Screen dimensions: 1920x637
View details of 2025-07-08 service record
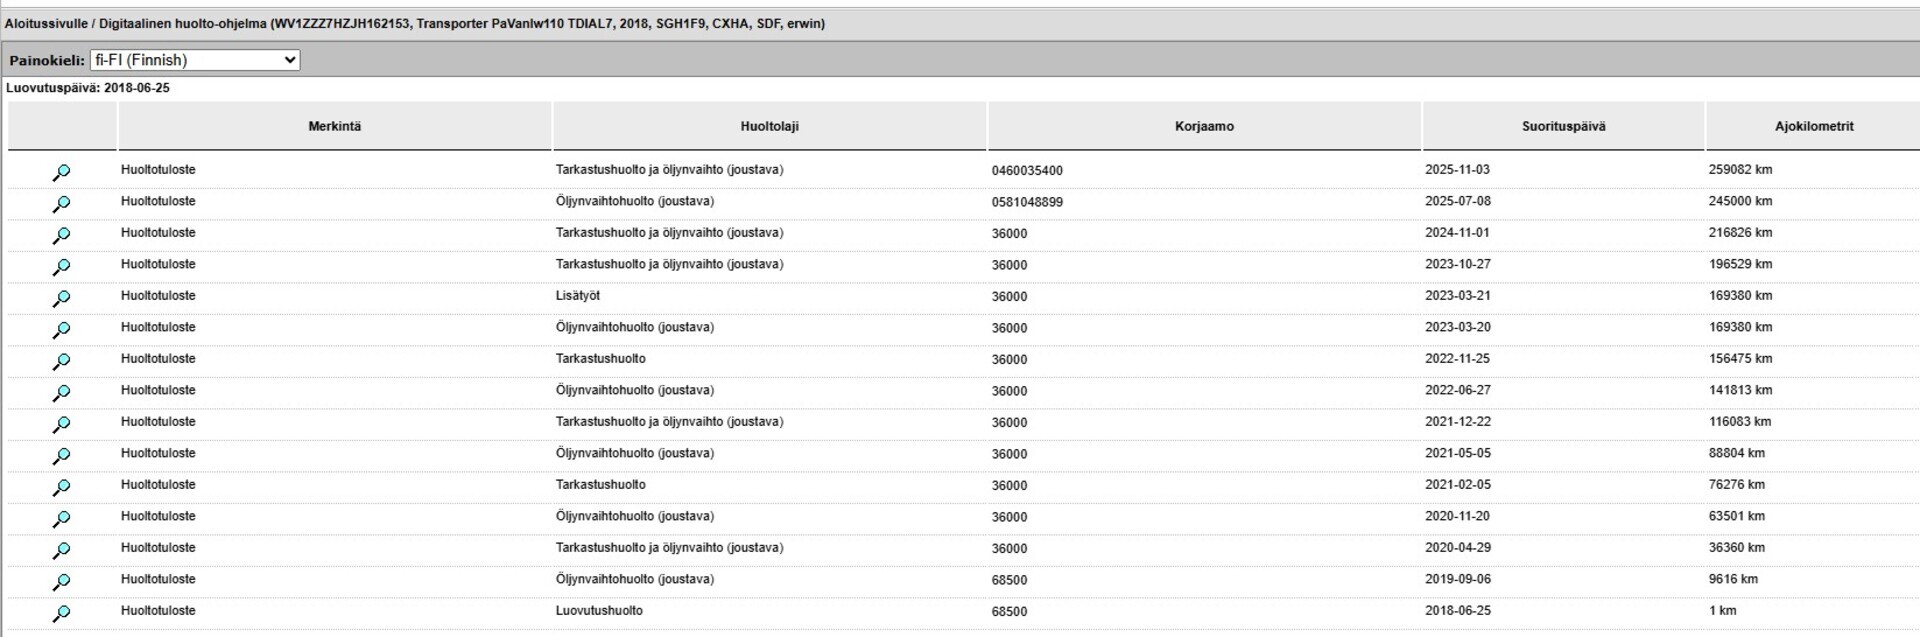(61, 204)
